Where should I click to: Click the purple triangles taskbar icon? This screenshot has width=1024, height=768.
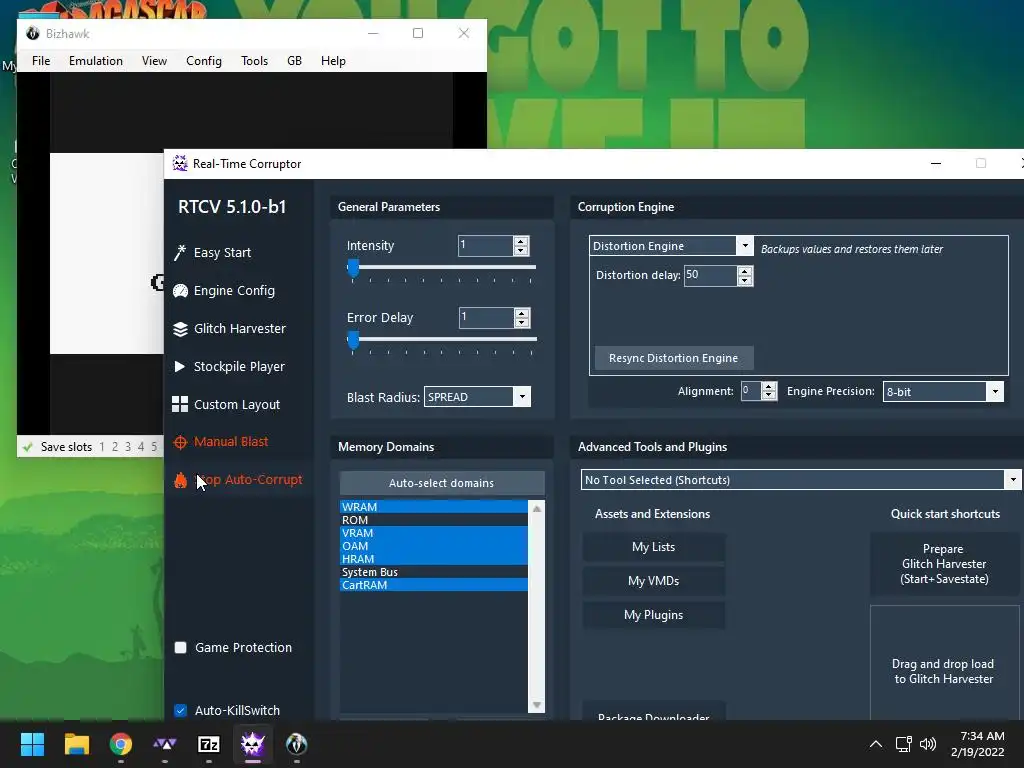click(165, 744)
